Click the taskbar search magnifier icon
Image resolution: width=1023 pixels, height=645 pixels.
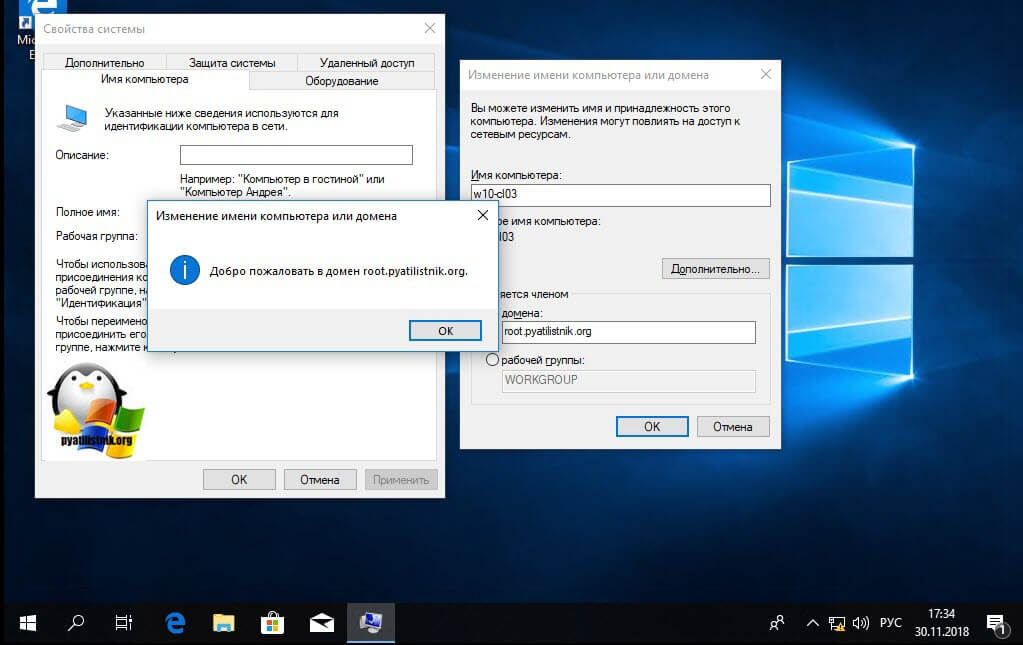click(x=76, y=622)
